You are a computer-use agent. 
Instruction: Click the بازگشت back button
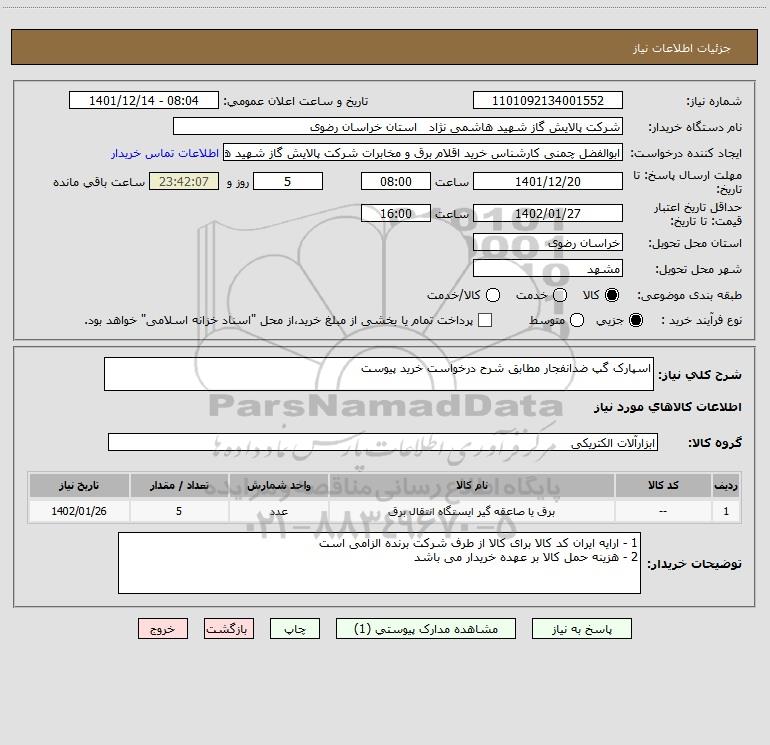point(229,629)
